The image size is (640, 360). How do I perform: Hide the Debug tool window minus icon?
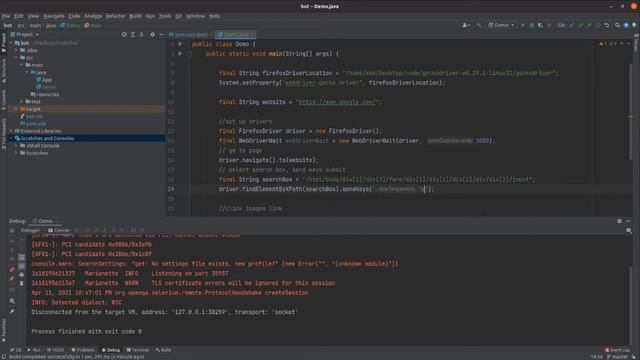(629, 221)
